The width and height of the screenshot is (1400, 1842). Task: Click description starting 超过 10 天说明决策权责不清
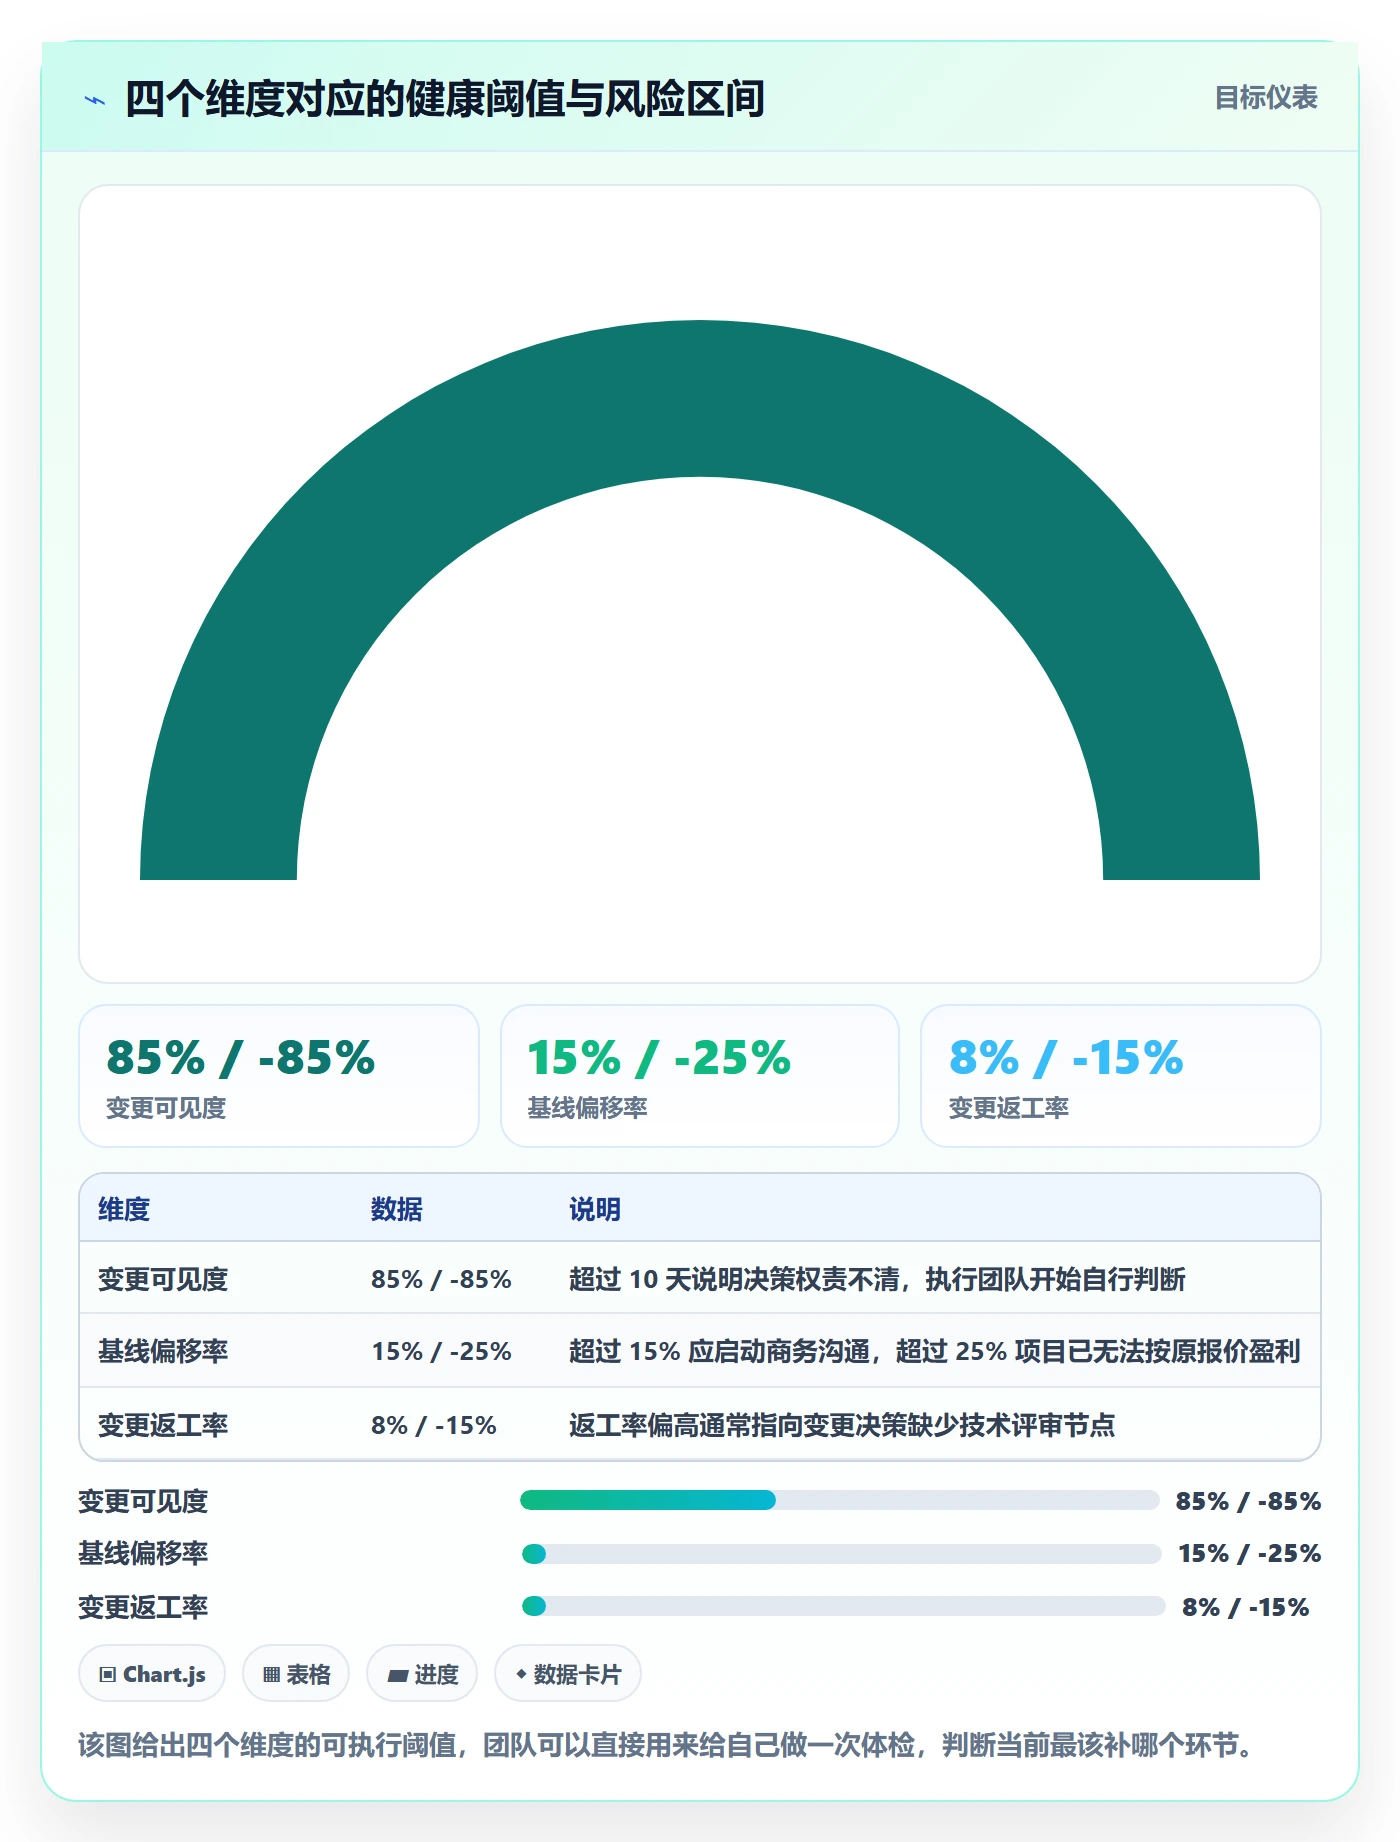coord(877,1279)
